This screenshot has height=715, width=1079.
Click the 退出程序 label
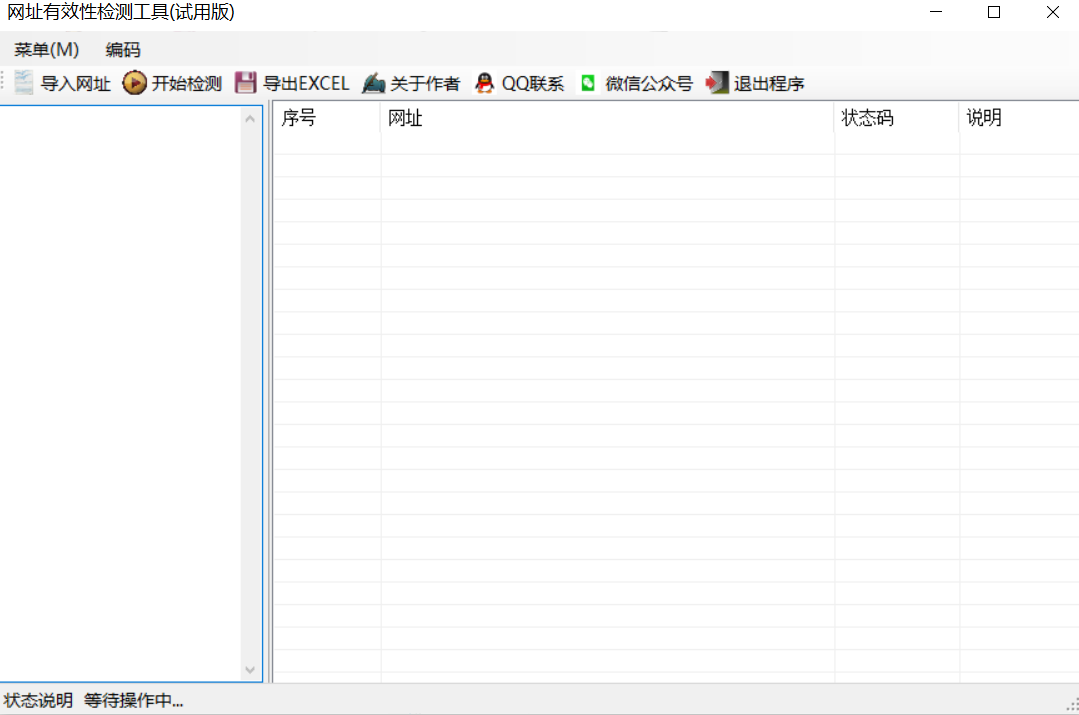pos(769,84)
